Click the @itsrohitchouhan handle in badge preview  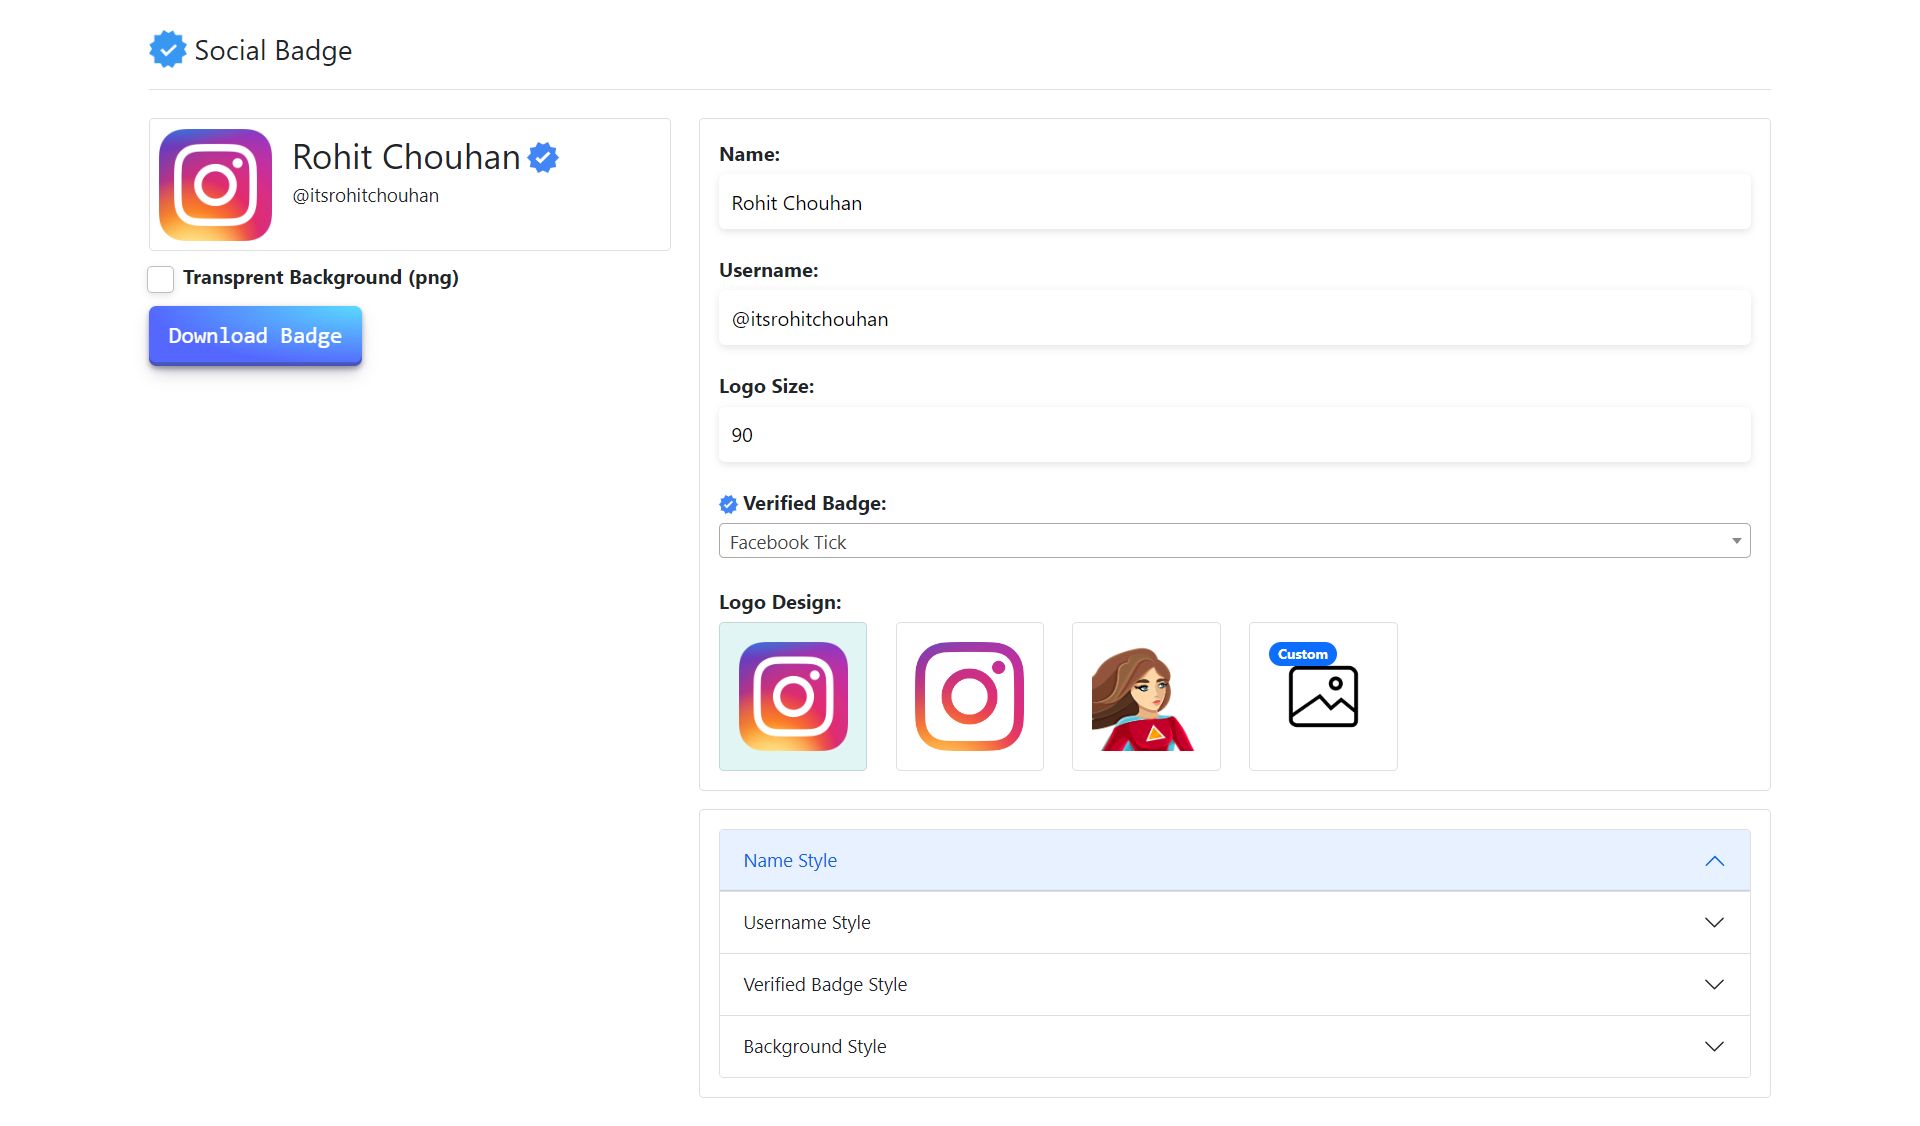click(365, 195)
